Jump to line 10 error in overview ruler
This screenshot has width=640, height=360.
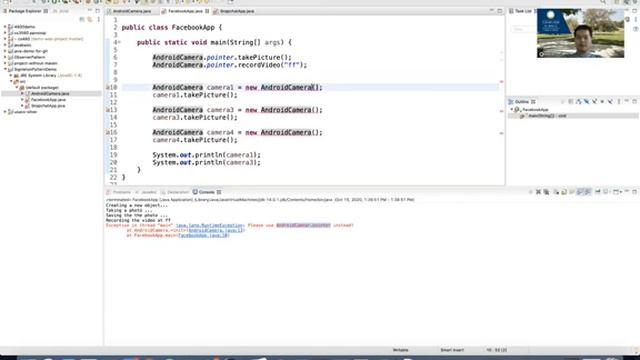(x=502, y=82)
